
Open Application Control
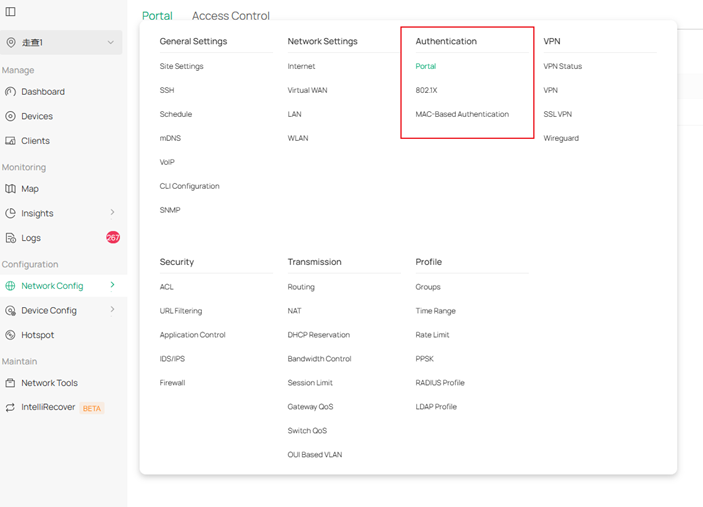pyautogui.click(x=192, y=335)
